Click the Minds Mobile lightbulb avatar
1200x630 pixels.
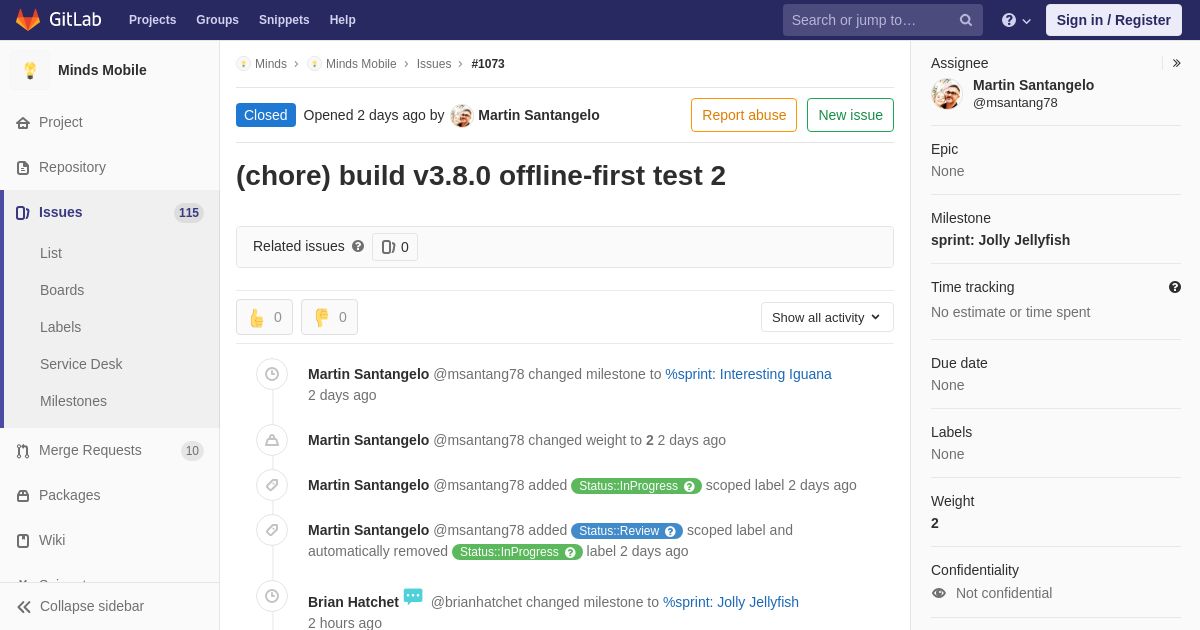pyautogui.click(x=30, y=70)
